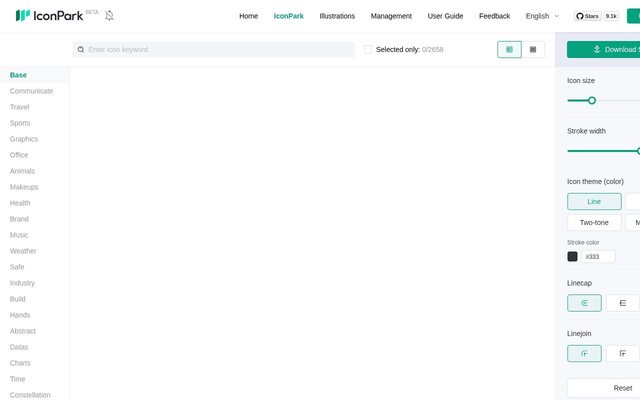Select the Animals category
The height and width of the screenshot is (400, 640).
click(x=22, y=171)
